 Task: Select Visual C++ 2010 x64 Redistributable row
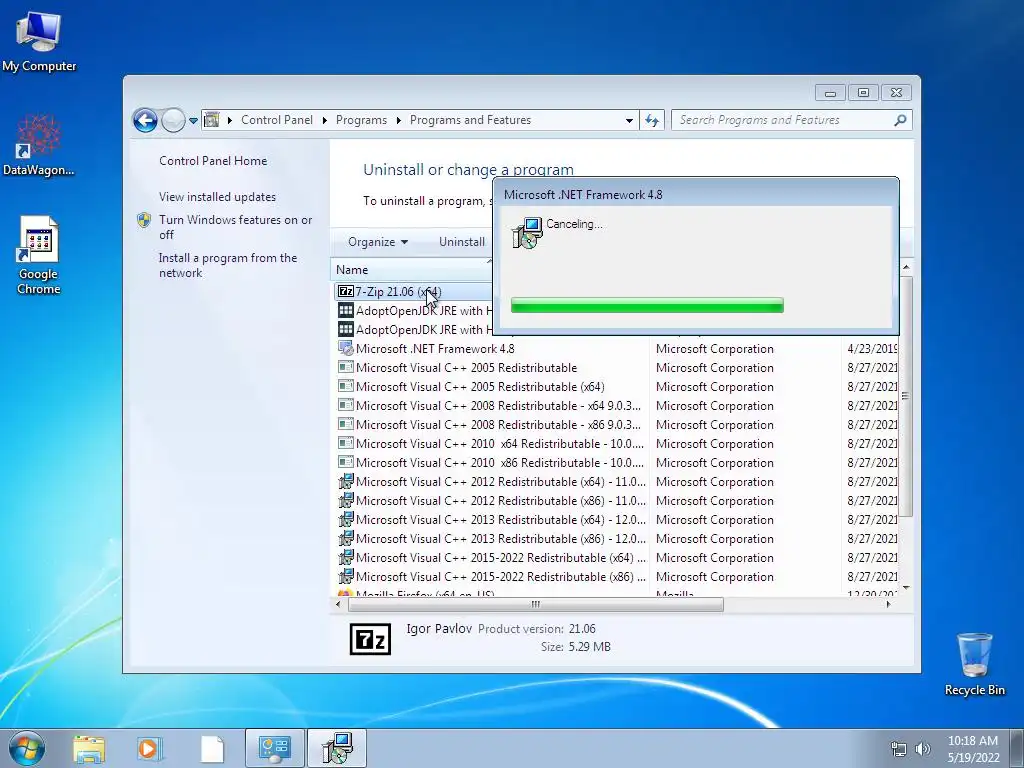[490, 443]
